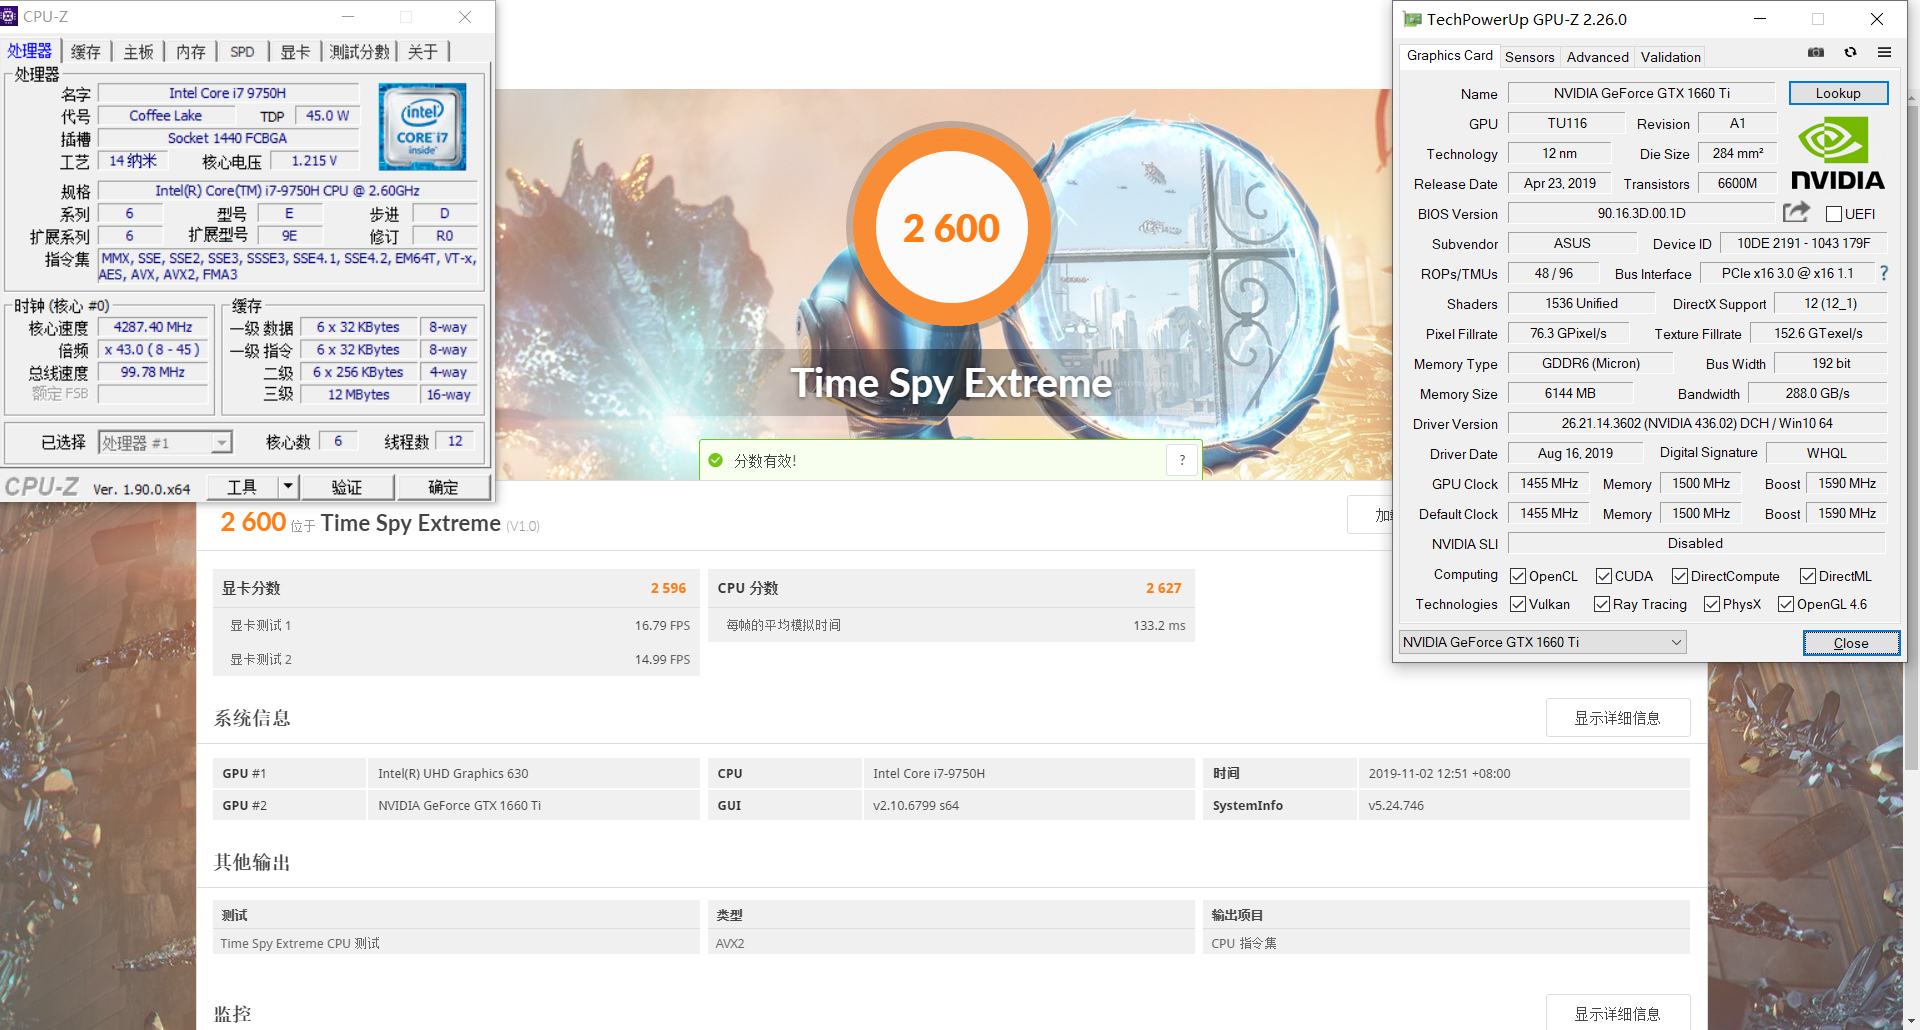Click the Bus Interface question mark
The height and width of the screenshot is (1030, 1920).
coord(1884,273)
